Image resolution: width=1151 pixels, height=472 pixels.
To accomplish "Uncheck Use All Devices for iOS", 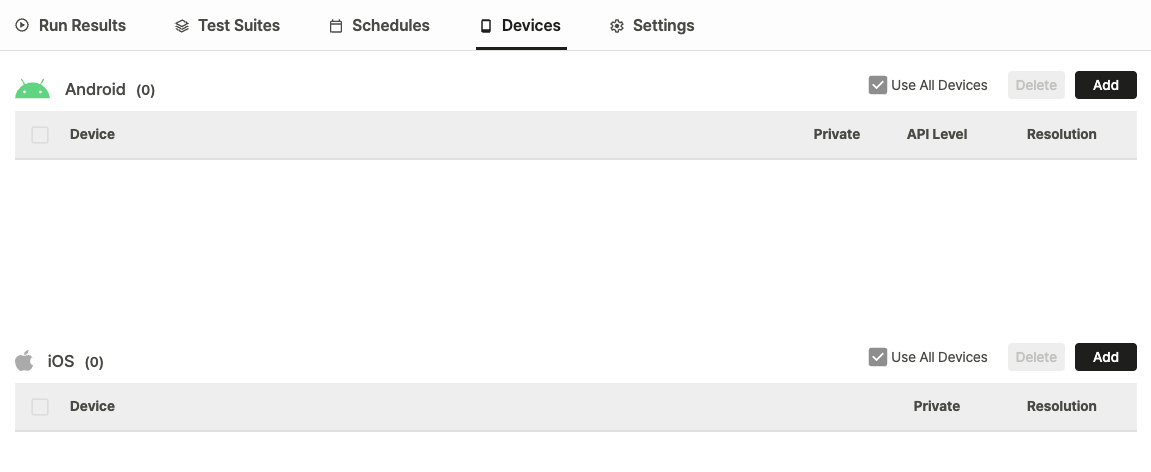I will pos(877,357).
